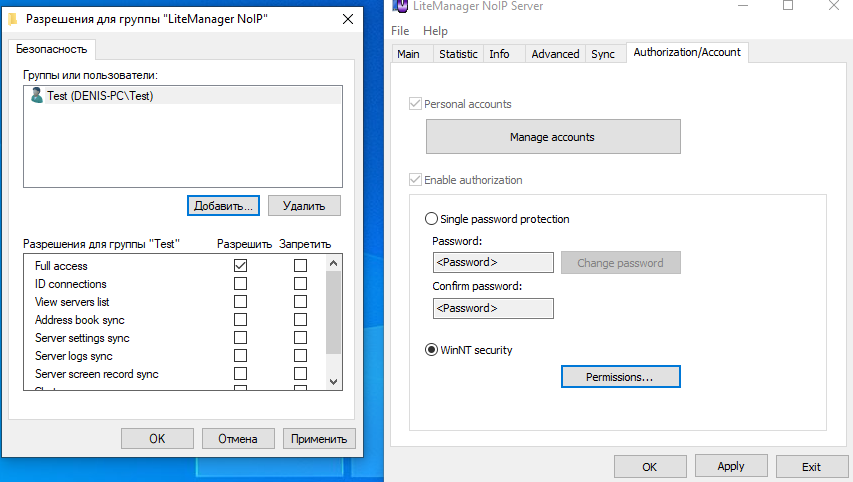Select Single password protection radio button

[431, 219]
